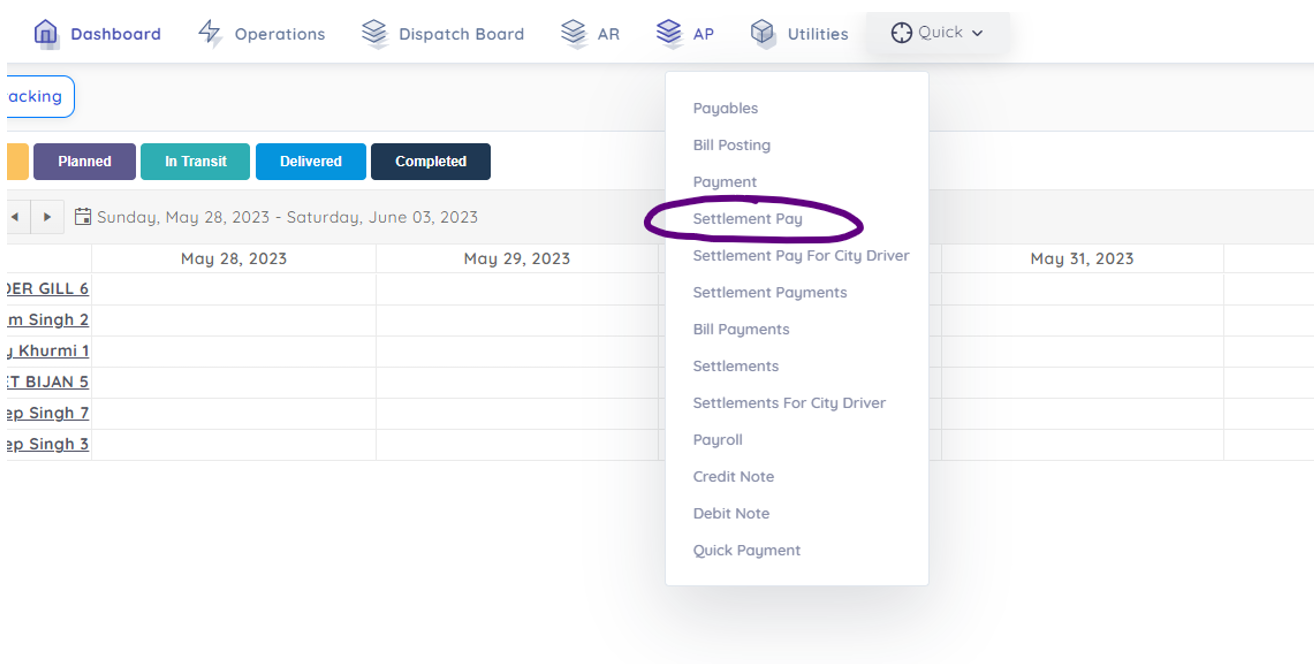Toggle the Completed status filter
The image size is (1314, 664).
[430, 162]
